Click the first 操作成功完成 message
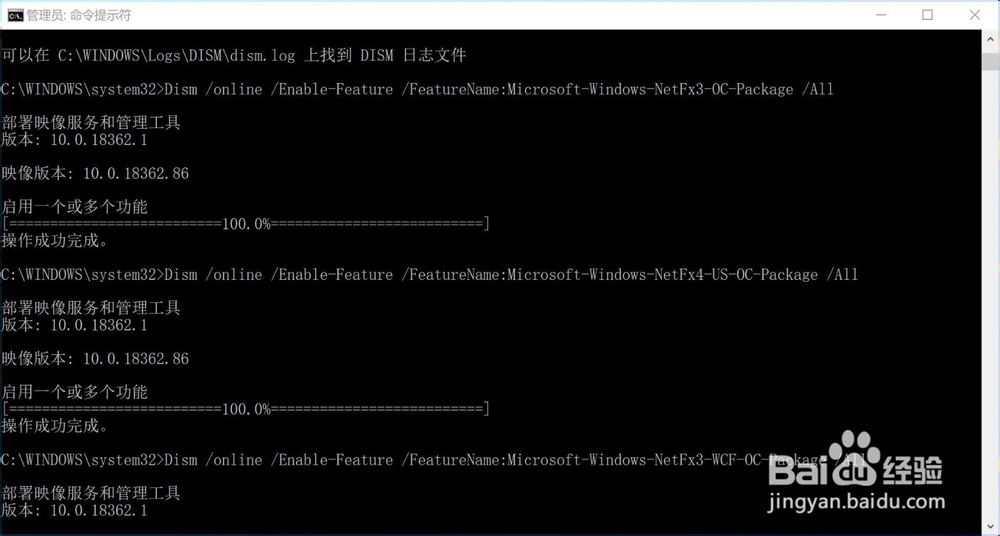Image resolution: width=1000 pixels, height=536 pixels. [x=55, y=241]
